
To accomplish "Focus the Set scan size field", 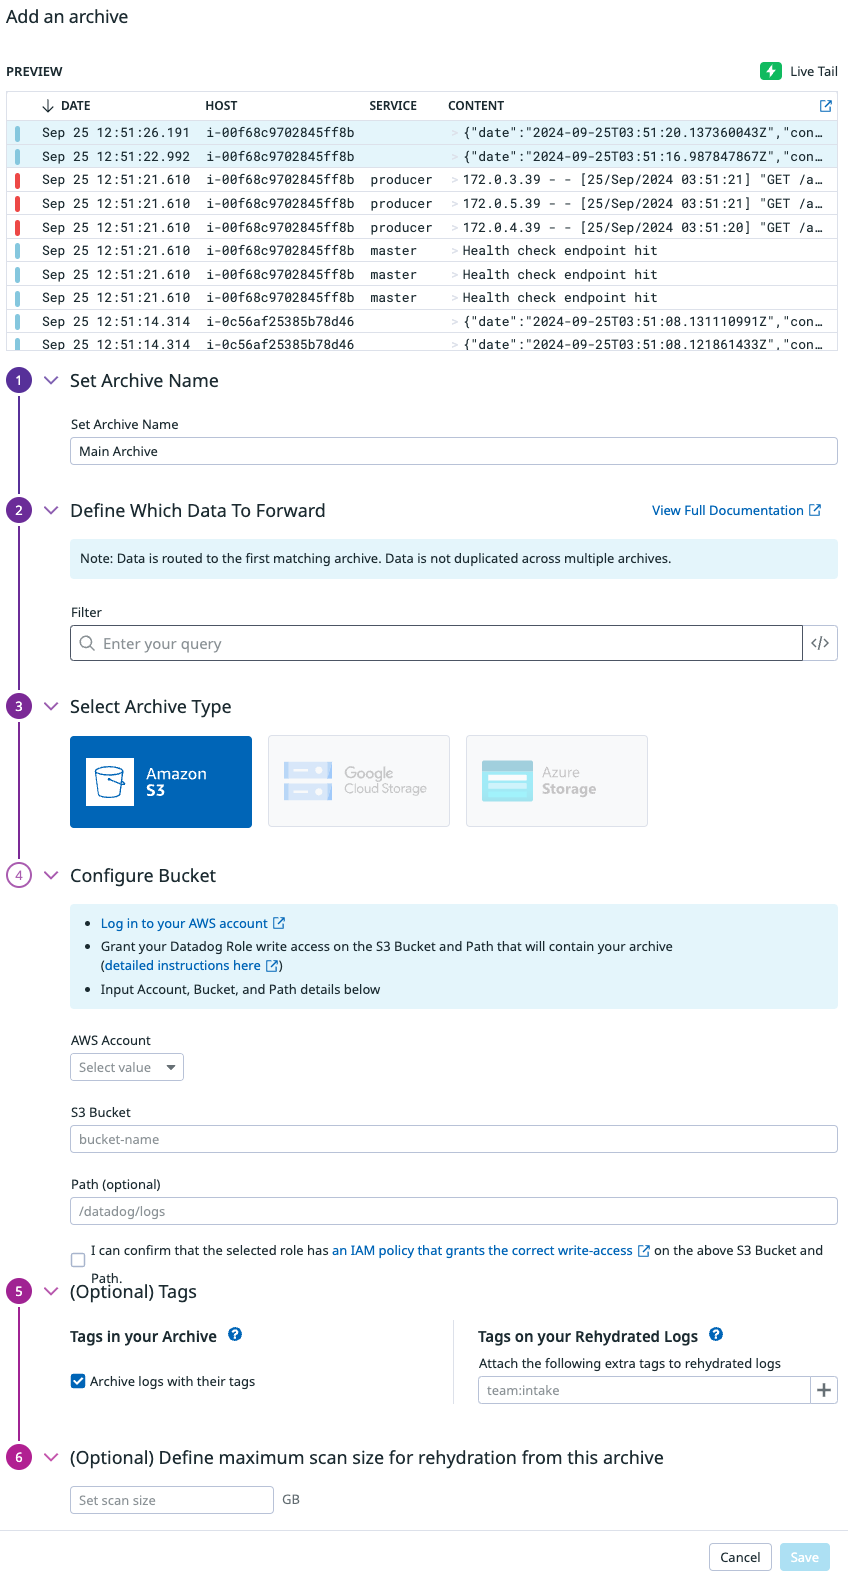I will tap(171, 1500).
